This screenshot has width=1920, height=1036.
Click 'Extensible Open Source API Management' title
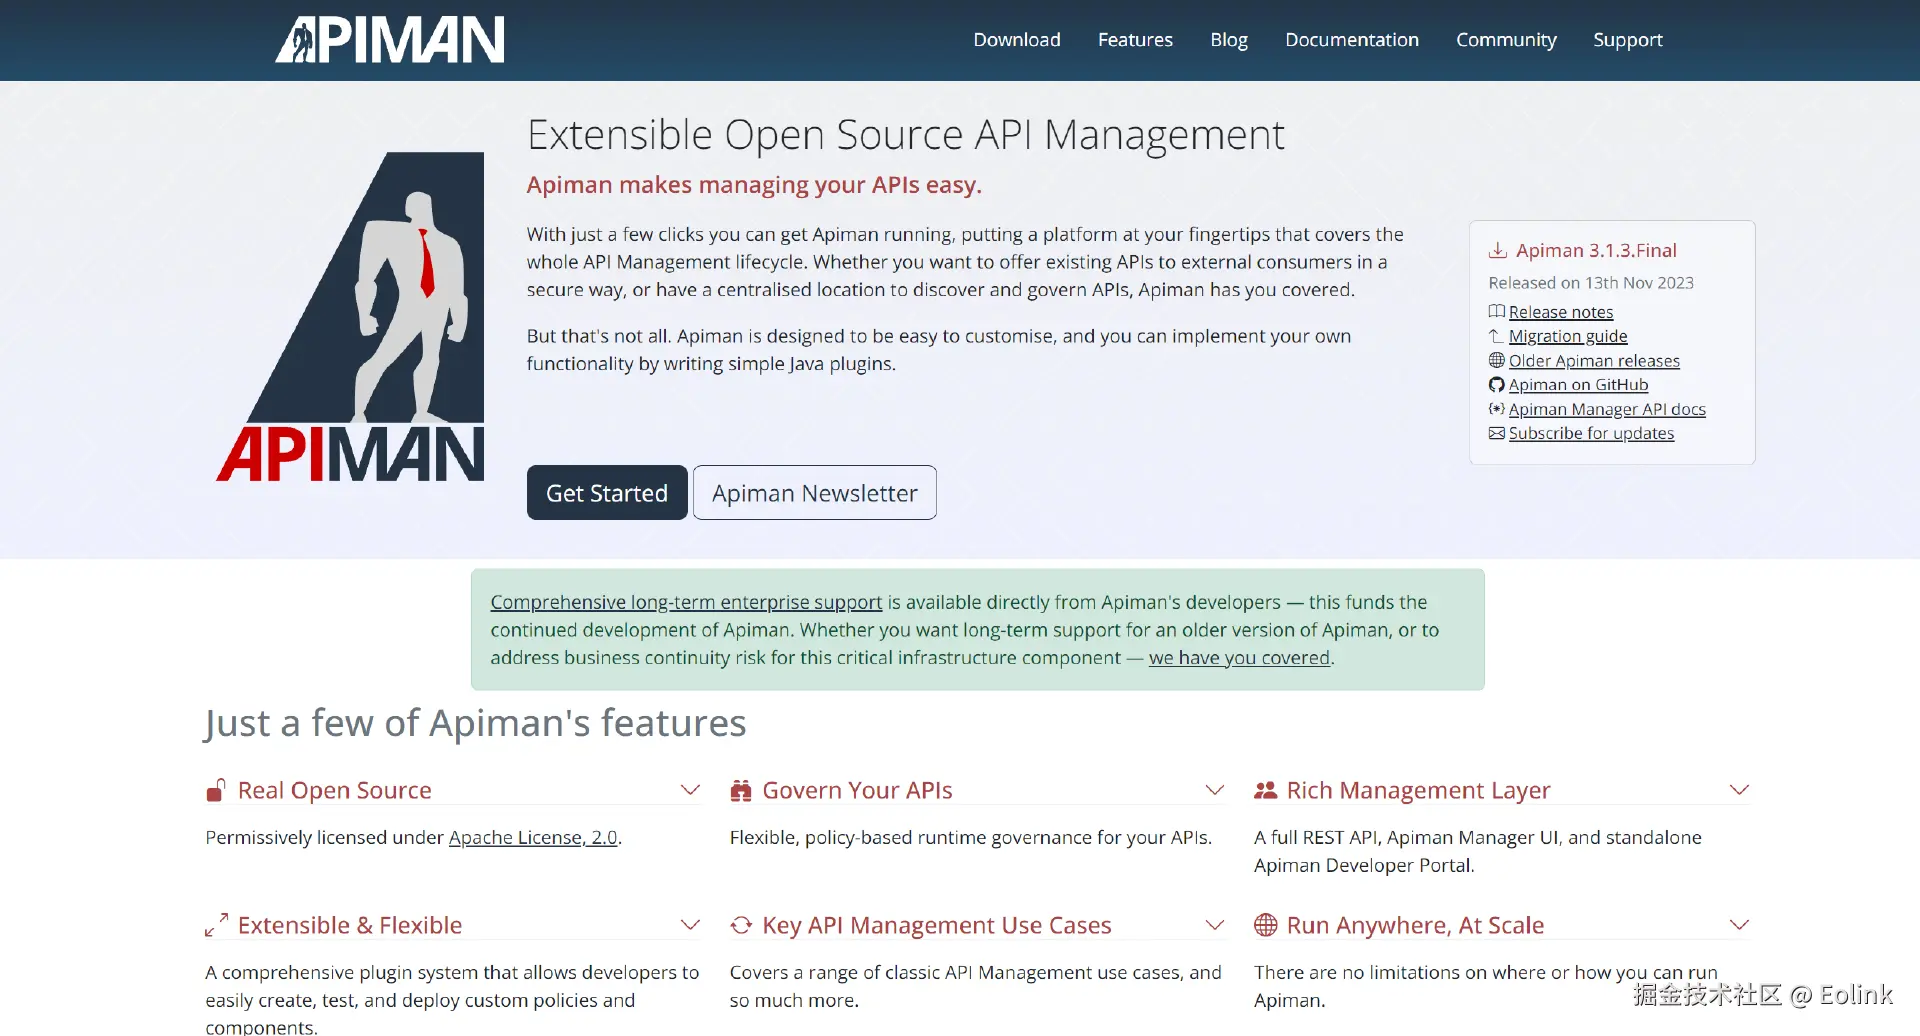pyautogui.click(x=906, y=135)
